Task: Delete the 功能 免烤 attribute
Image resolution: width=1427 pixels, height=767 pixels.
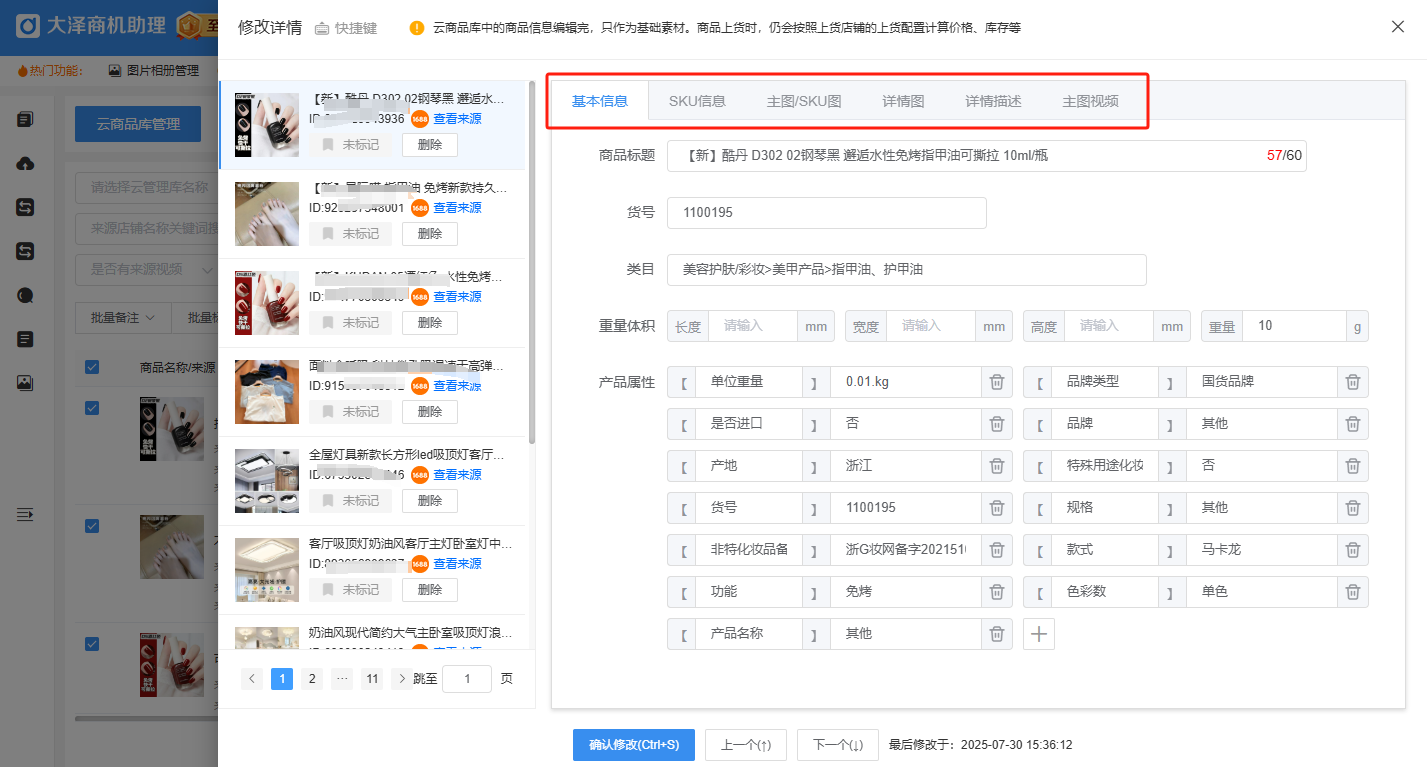Action: (x=997, y=592)
